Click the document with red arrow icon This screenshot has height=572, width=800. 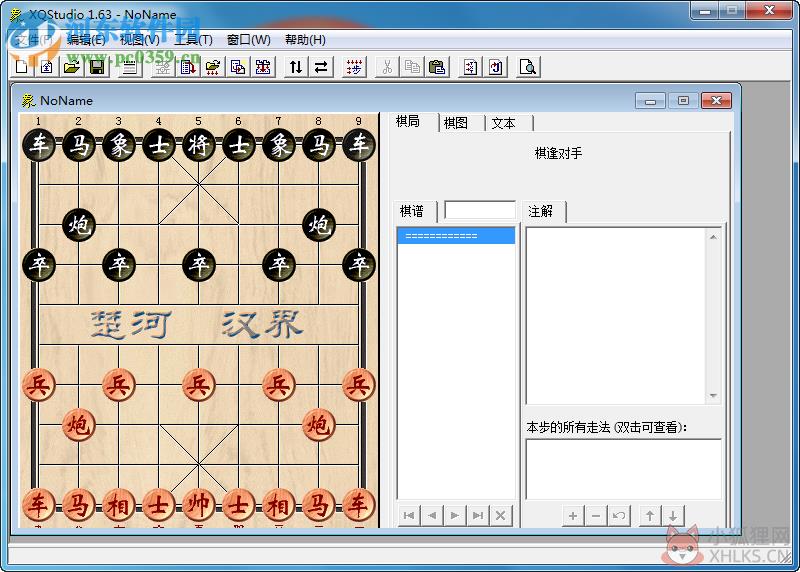tap(188, 67)
